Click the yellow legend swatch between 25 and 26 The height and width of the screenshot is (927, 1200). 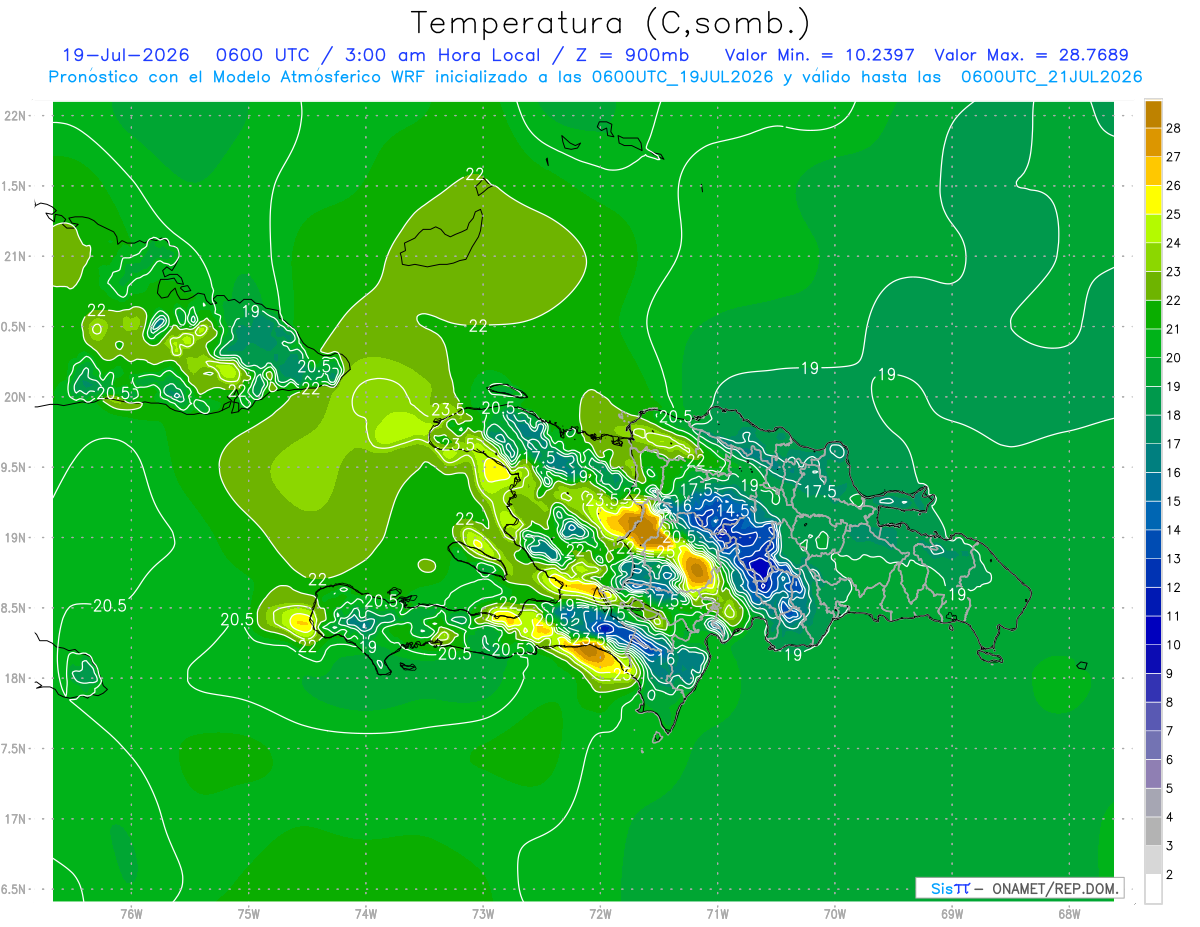coord(1154,199)
